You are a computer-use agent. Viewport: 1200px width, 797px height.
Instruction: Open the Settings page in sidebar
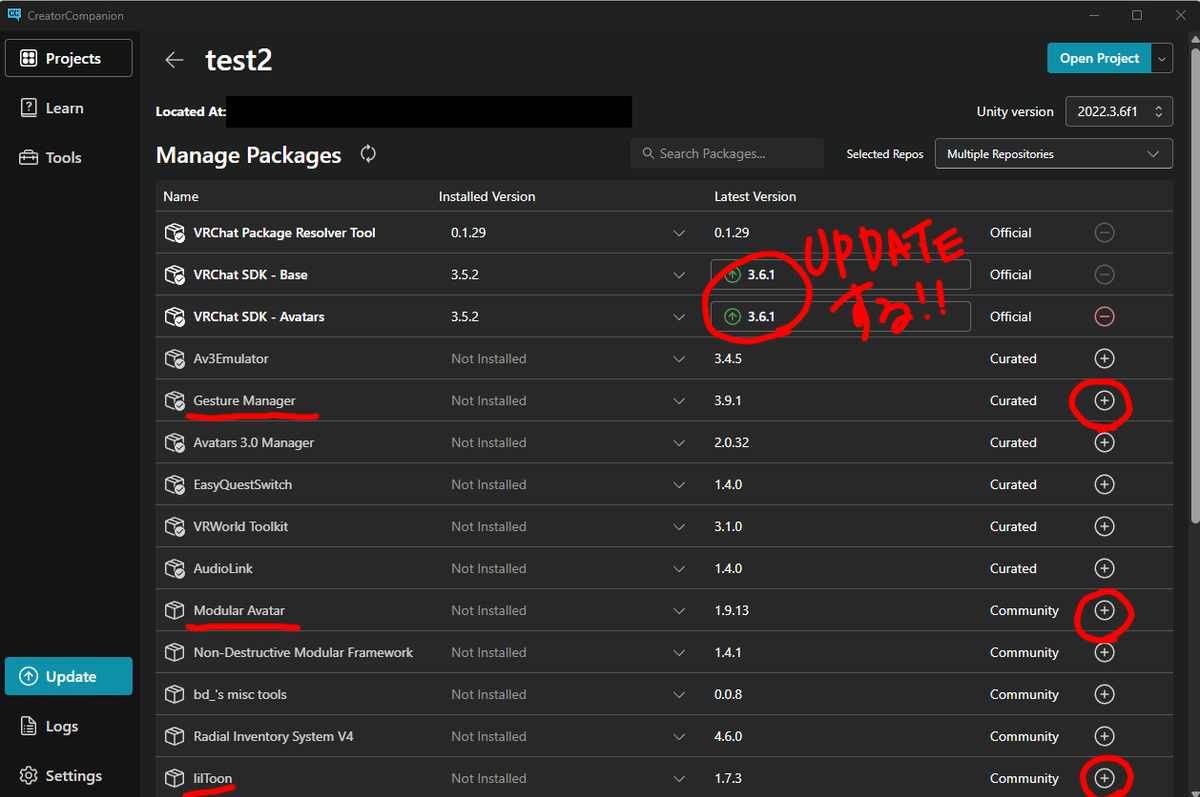coord(68,776)
